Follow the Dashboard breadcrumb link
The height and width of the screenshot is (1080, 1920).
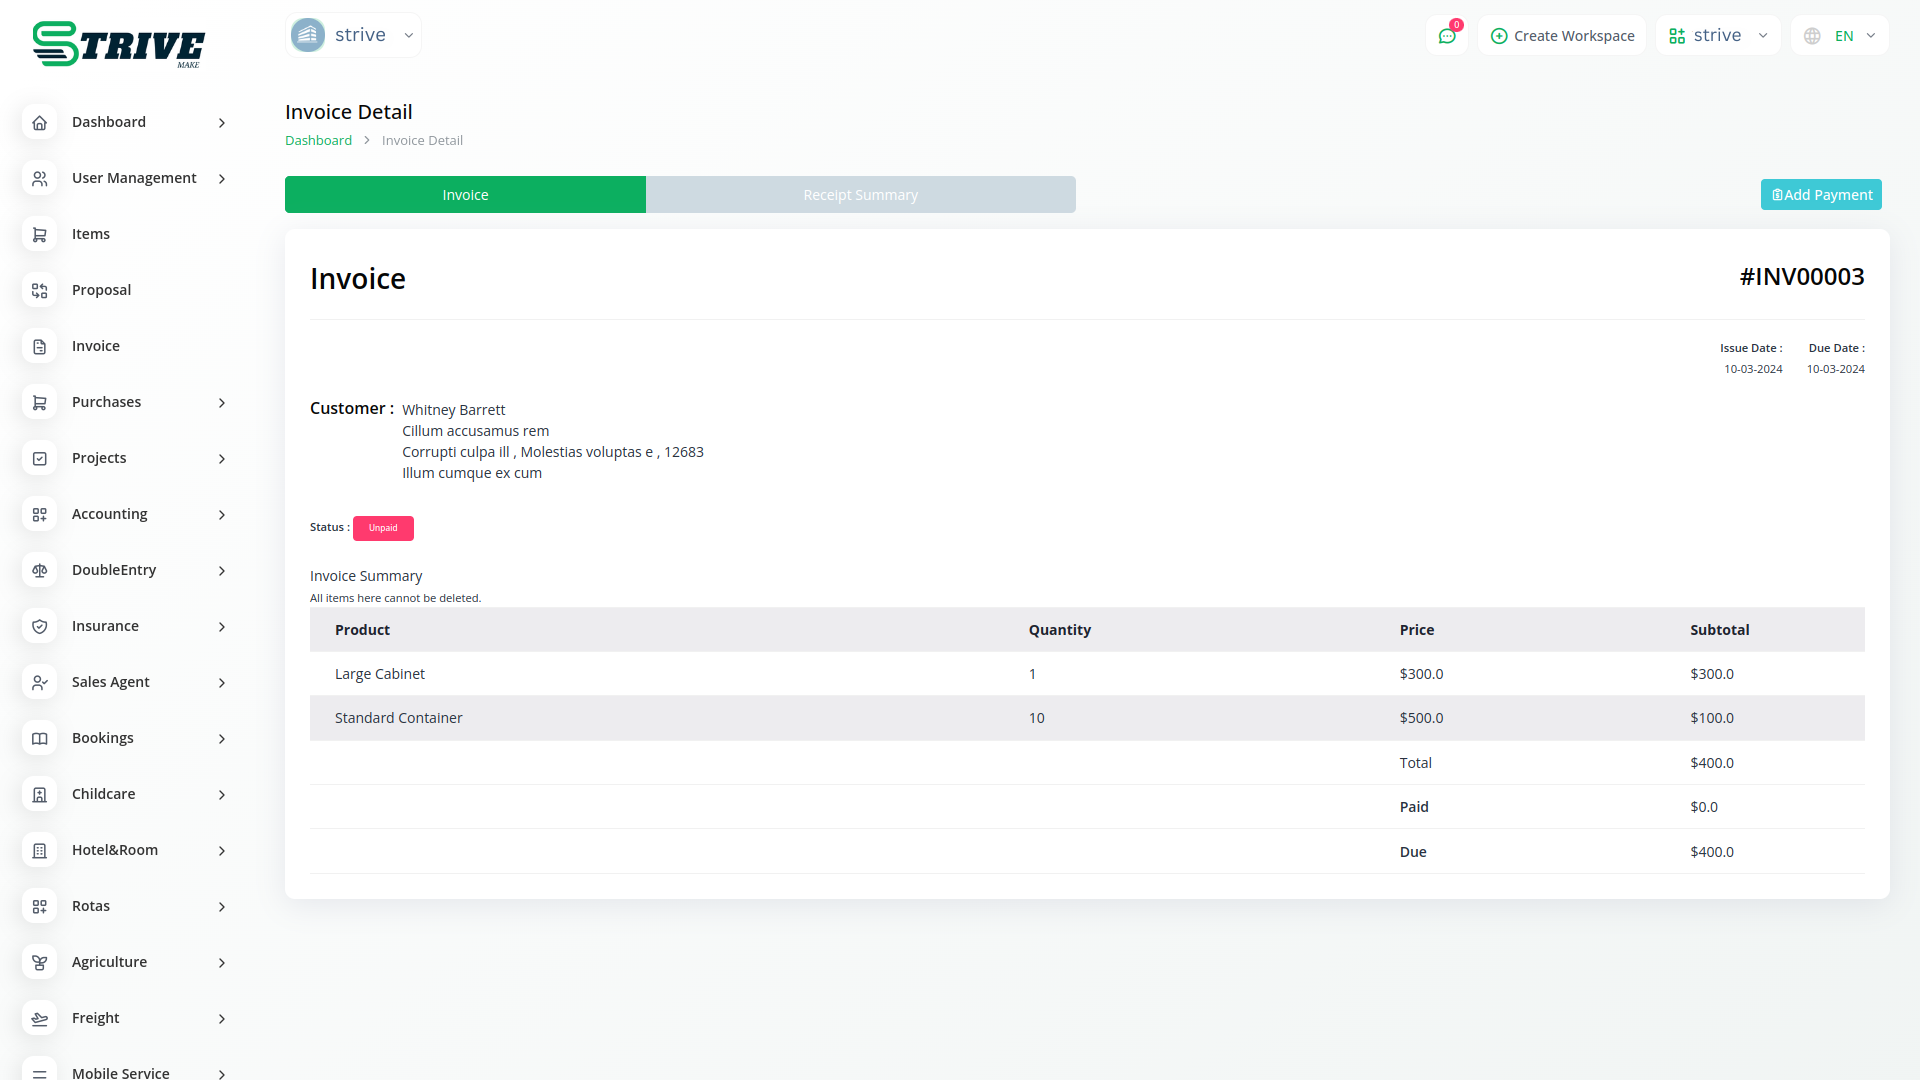coord(318,141)
